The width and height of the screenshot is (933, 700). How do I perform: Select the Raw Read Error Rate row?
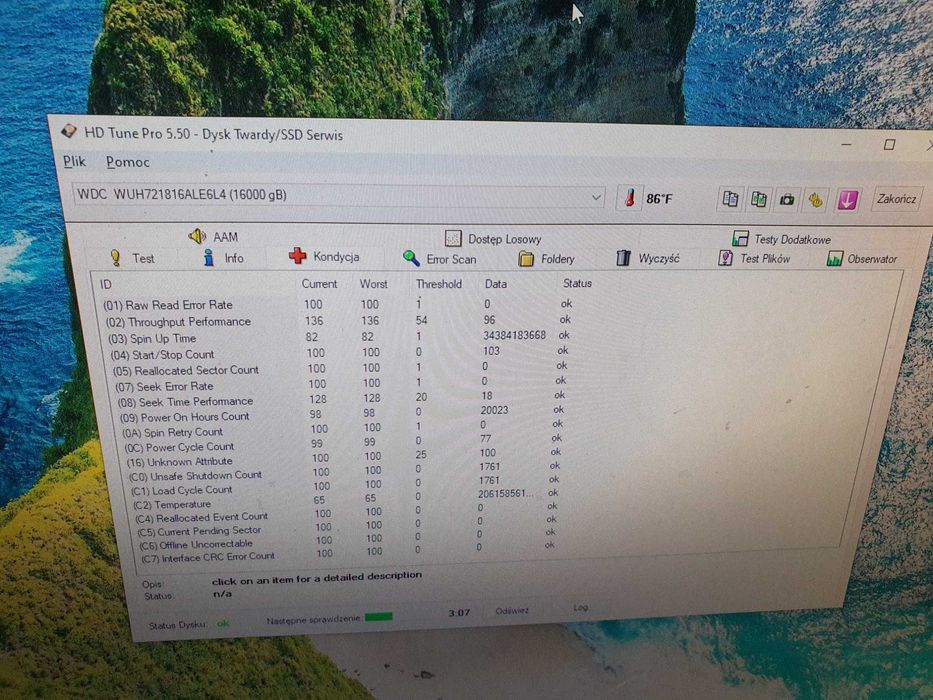tap(338, 305)
